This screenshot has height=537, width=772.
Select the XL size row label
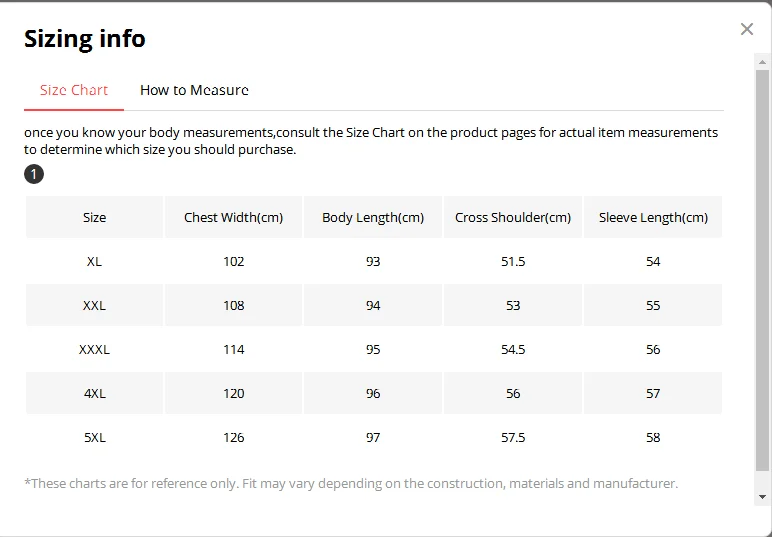(95, 261)
